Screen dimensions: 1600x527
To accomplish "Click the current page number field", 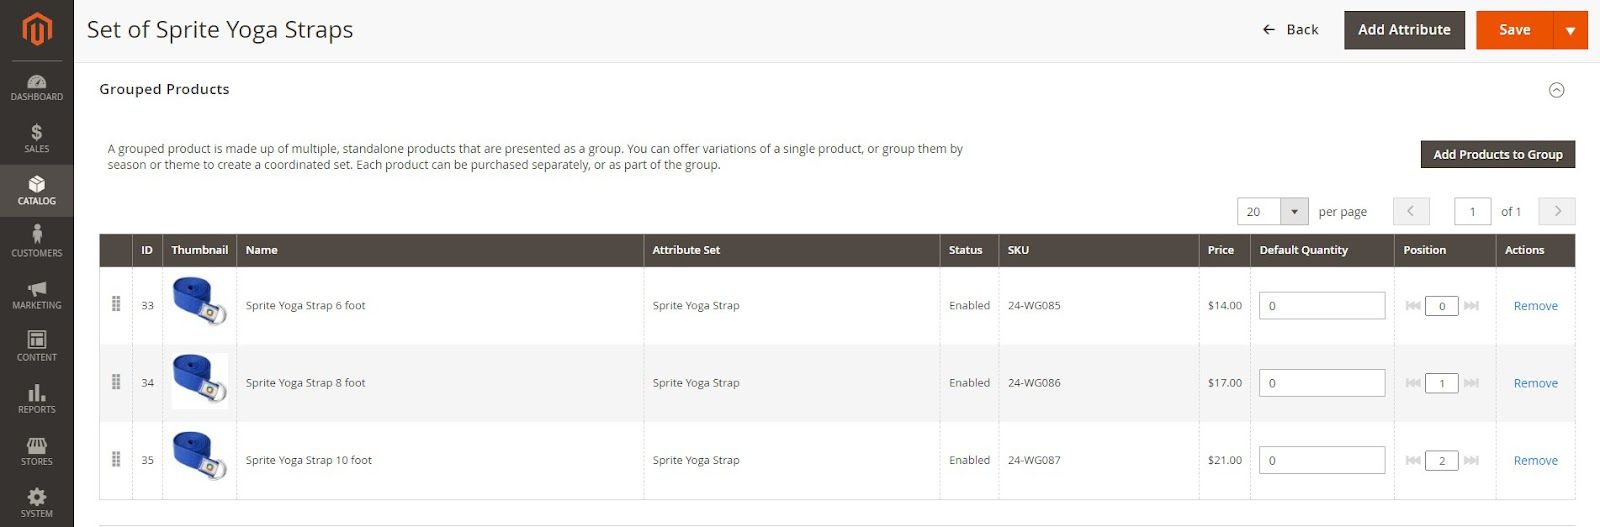I will (1472, 211).
